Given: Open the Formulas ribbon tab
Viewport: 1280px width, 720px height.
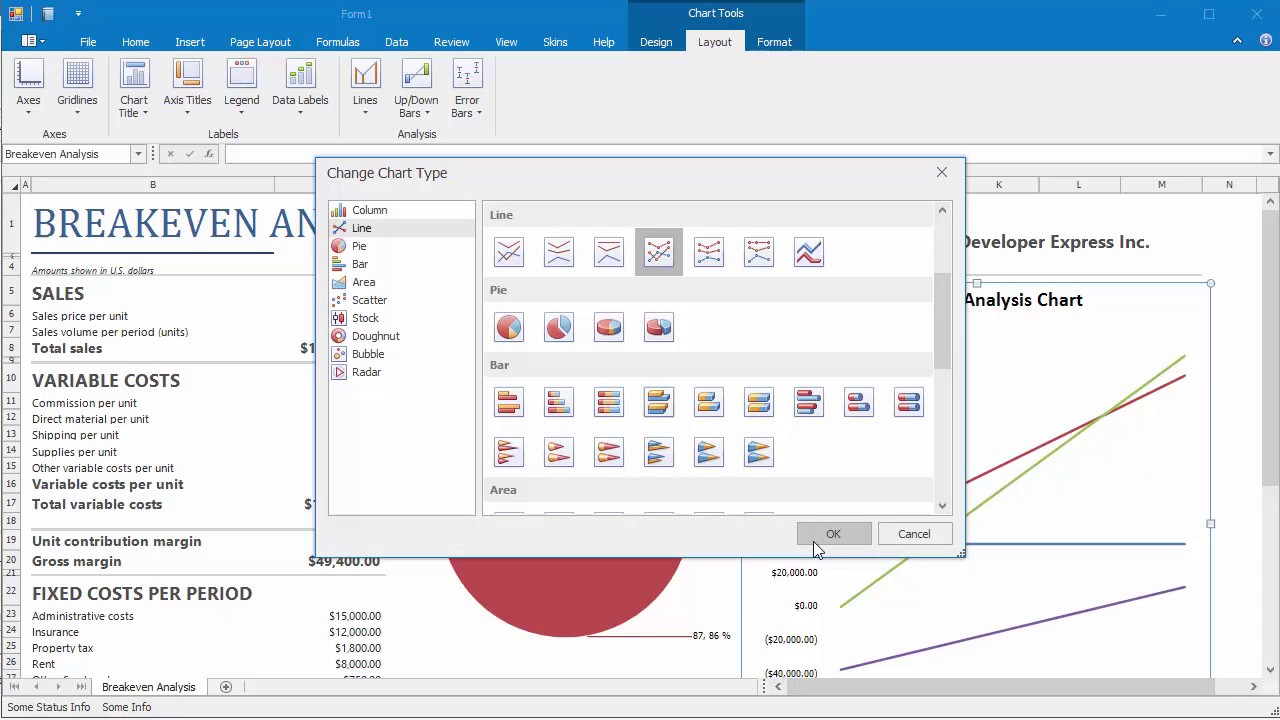Looking at the screenshot, I should pyautogui.click(x=338, y=42).
